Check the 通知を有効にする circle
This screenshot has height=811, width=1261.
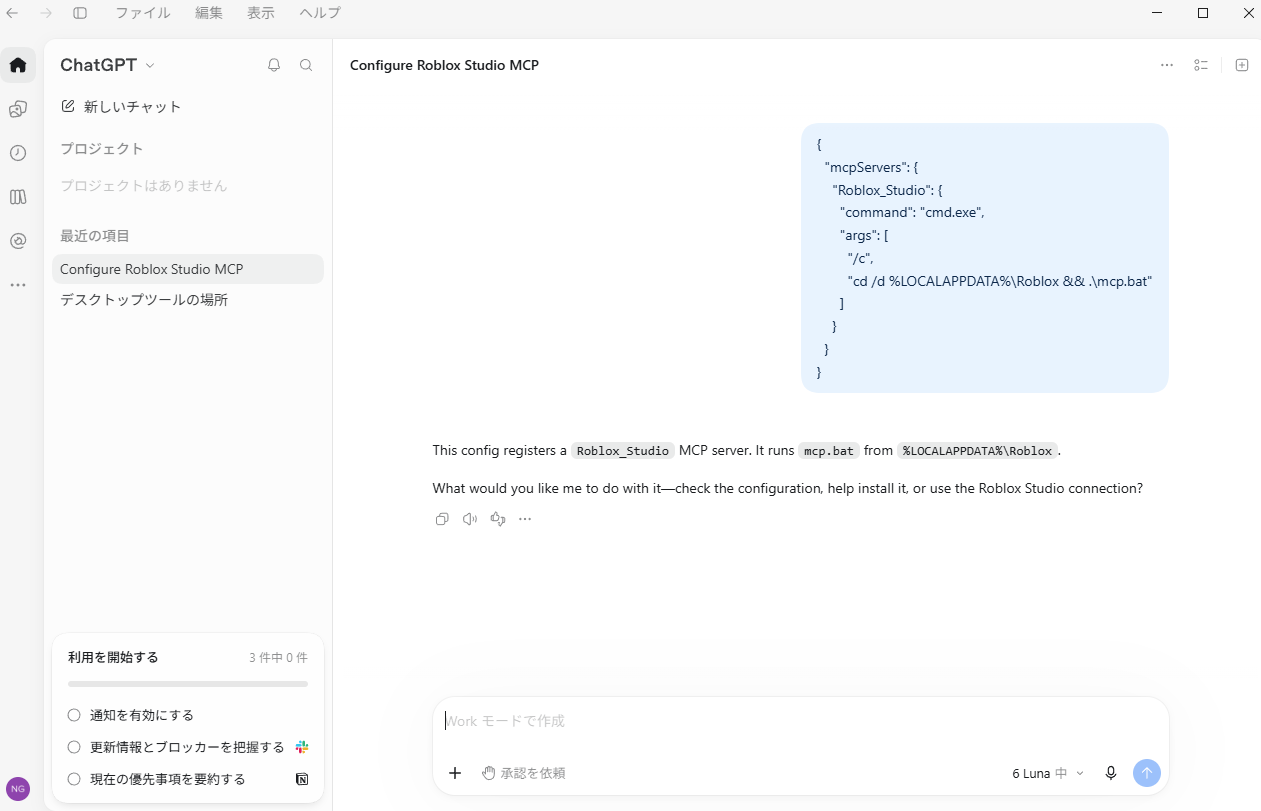point(74,715)
